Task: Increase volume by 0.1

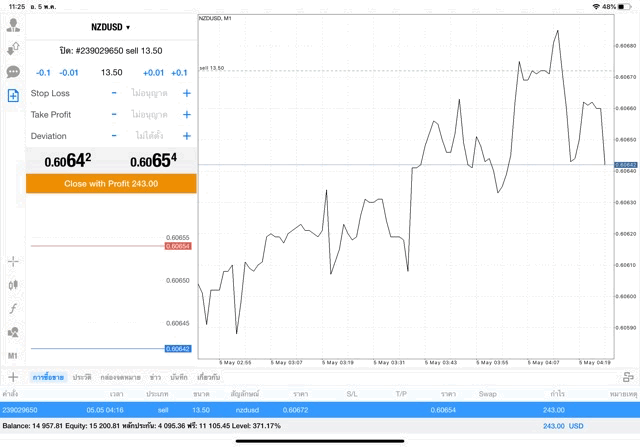Action: (x=179, y=73)
